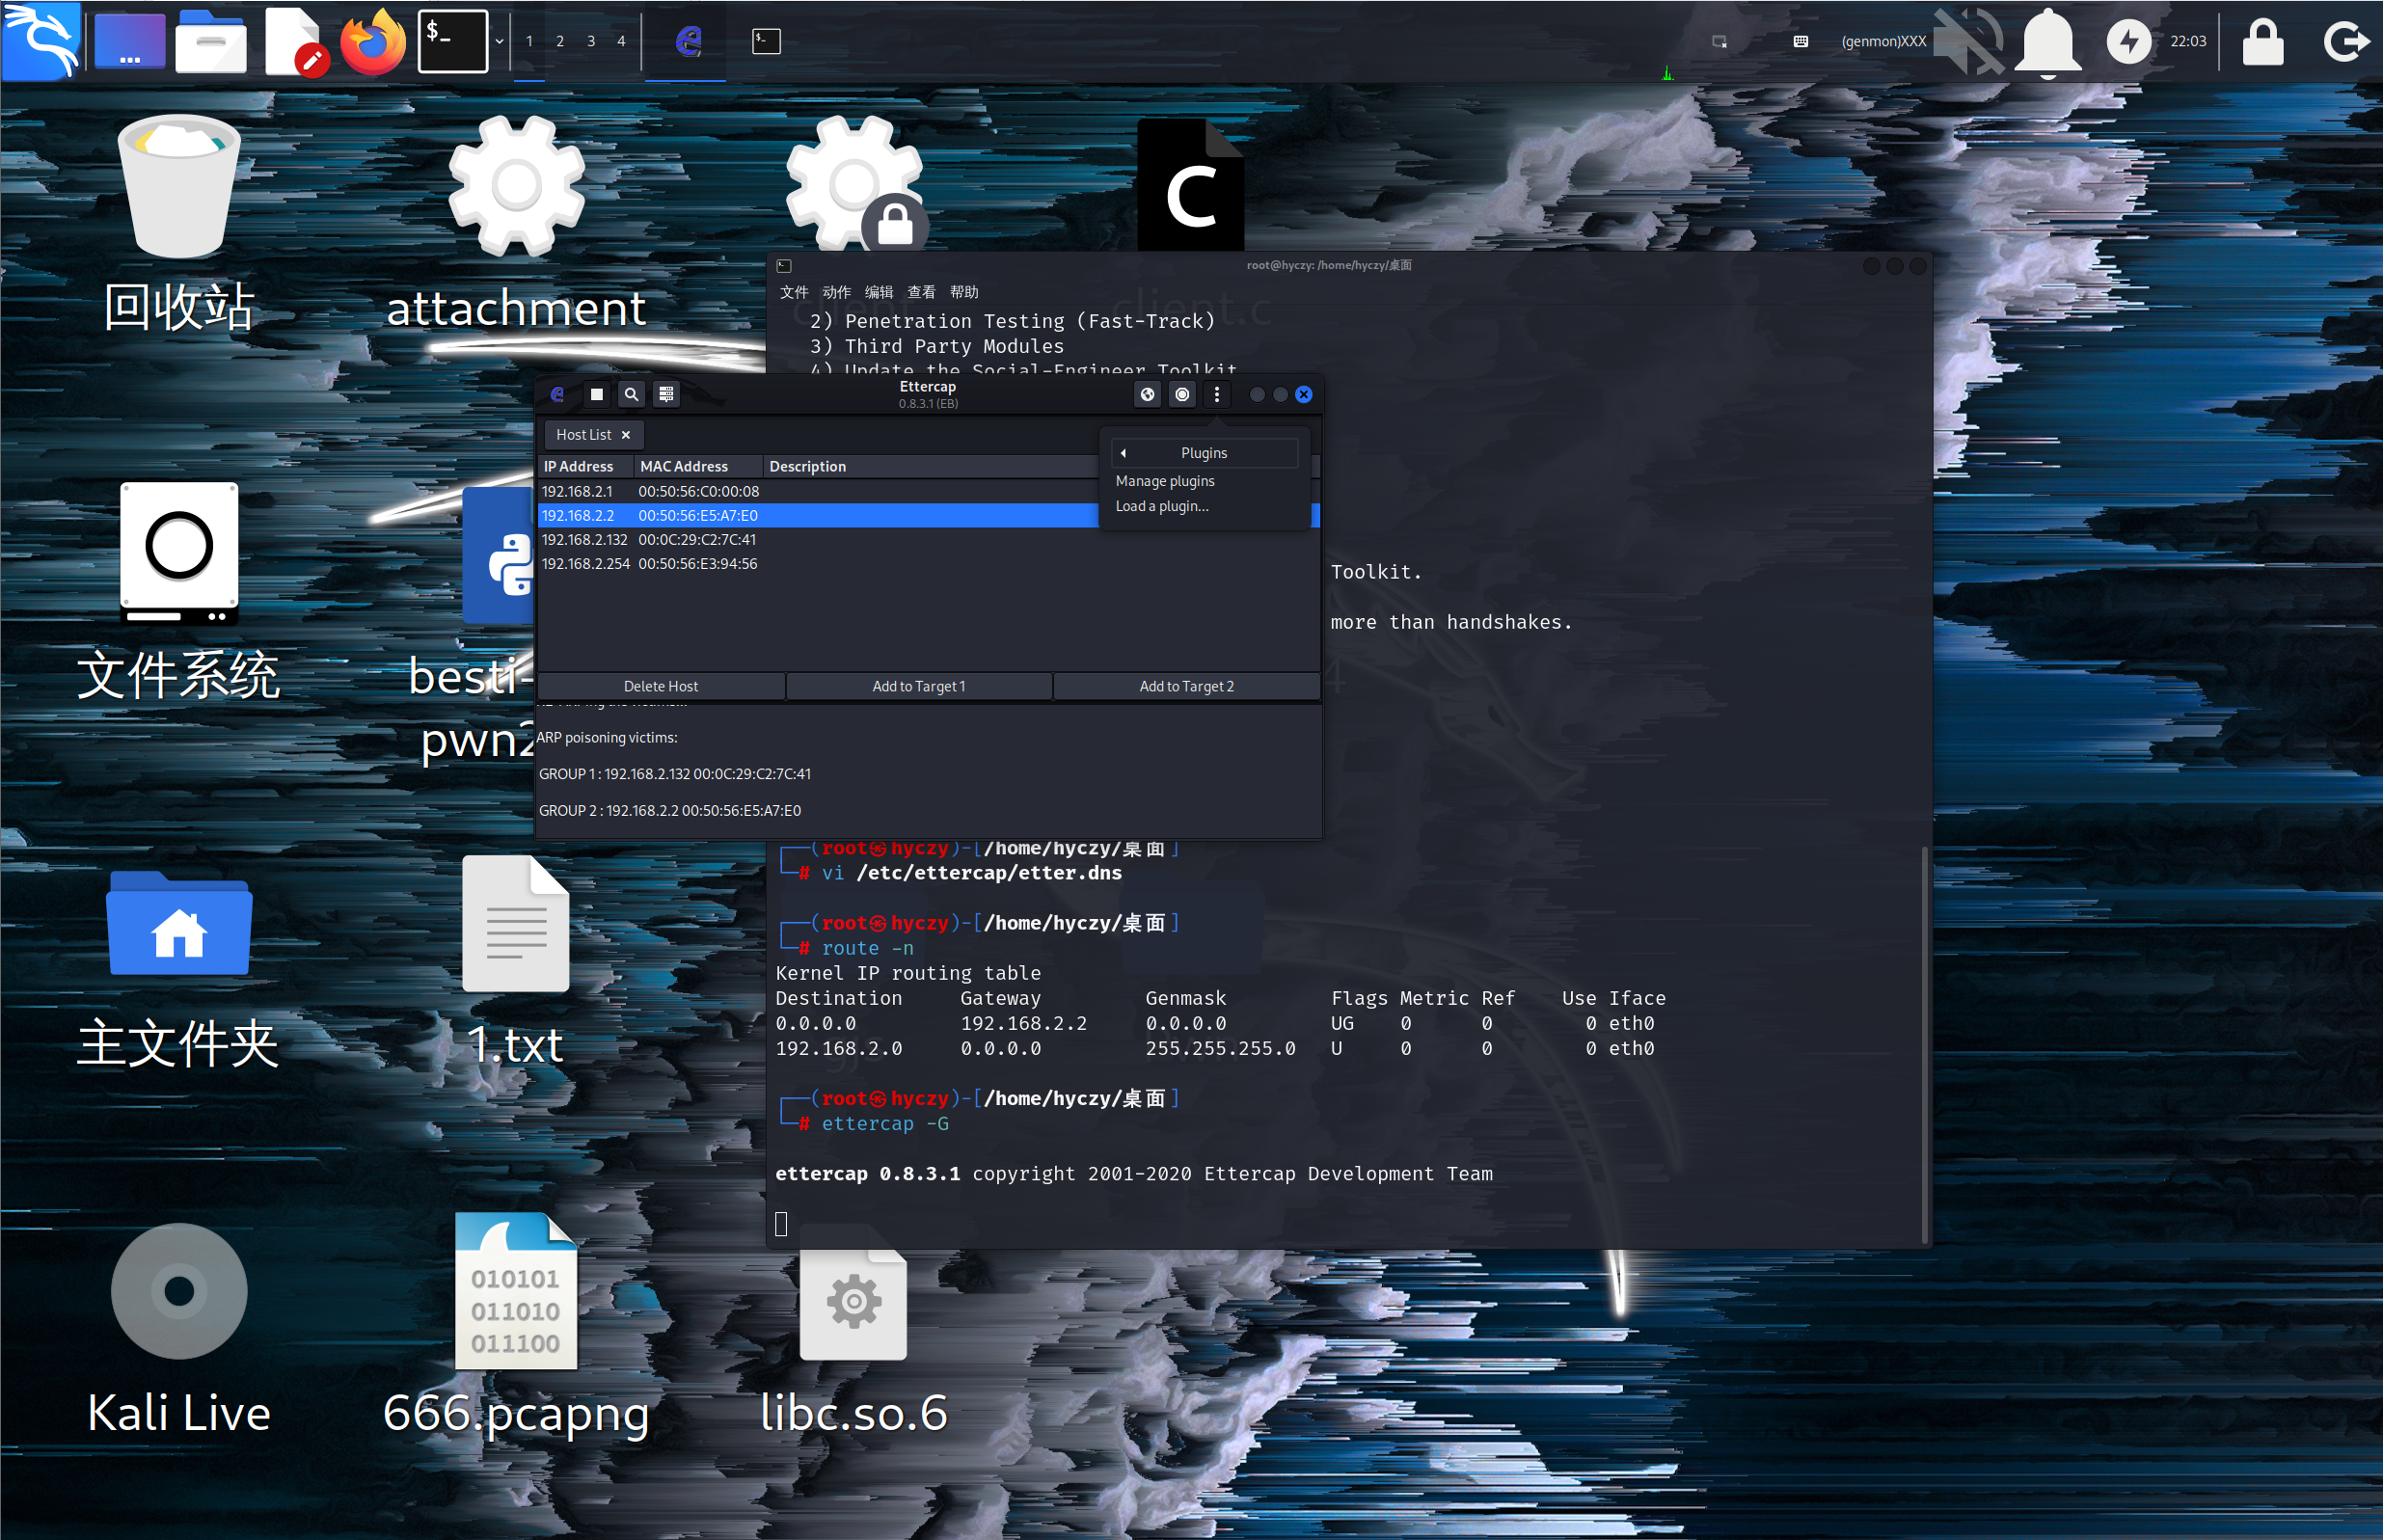Image resolution: width=2383 pixels, height=1540 pixels.
Task: Open the three-dot Ettercap menu
Action: point(1216,394)
